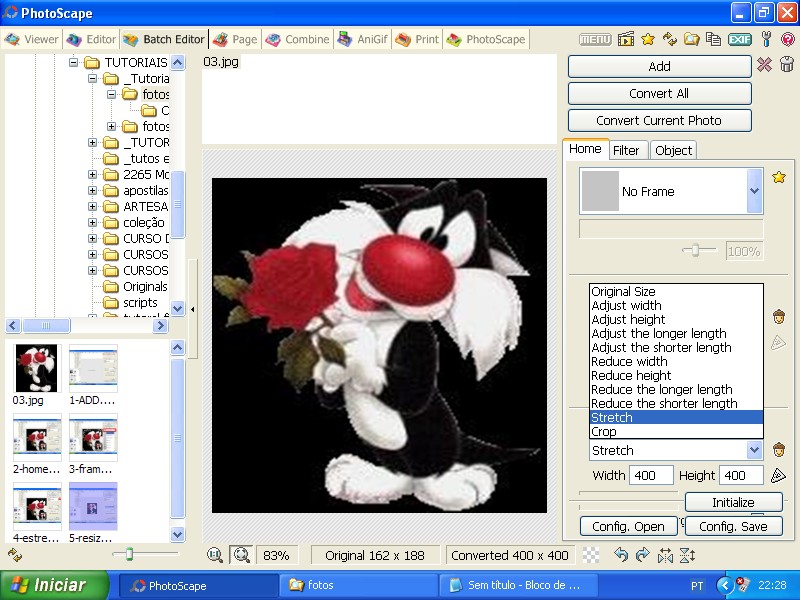
Task: Click the undo arrow in the status bar
Action: [x=621, y=556]
